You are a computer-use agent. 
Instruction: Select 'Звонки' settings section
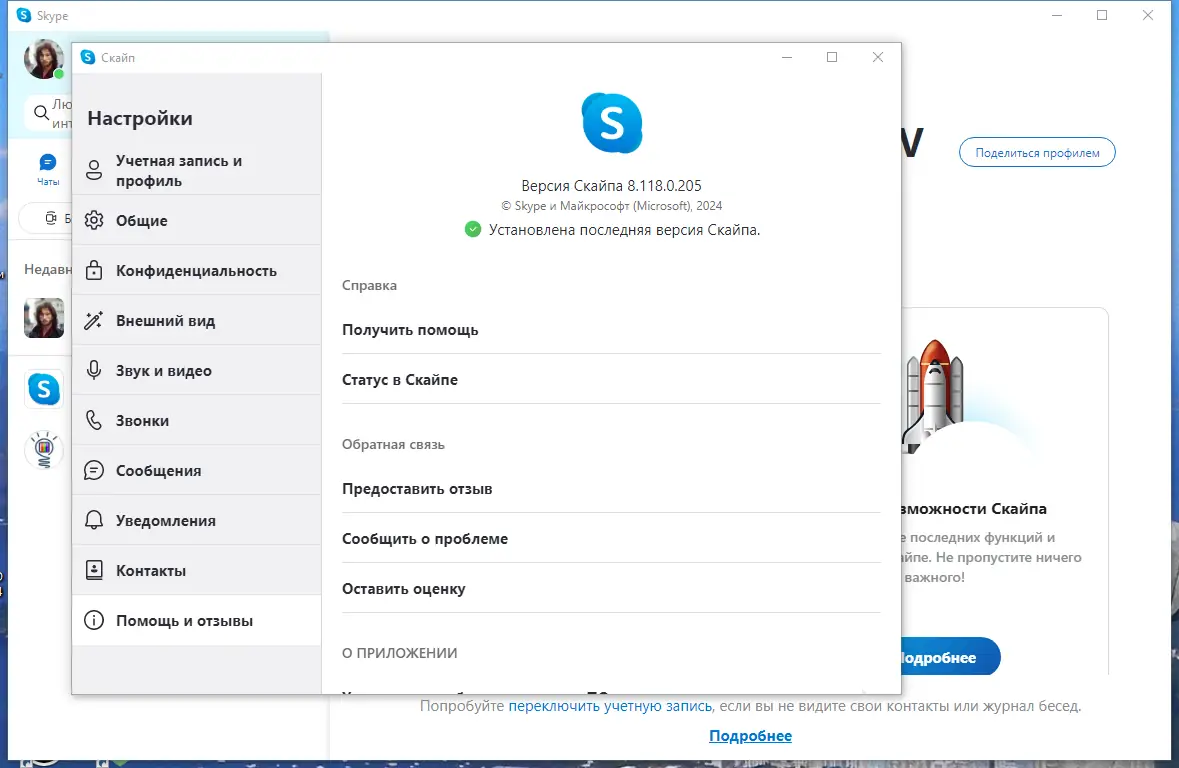pos(197,420)
